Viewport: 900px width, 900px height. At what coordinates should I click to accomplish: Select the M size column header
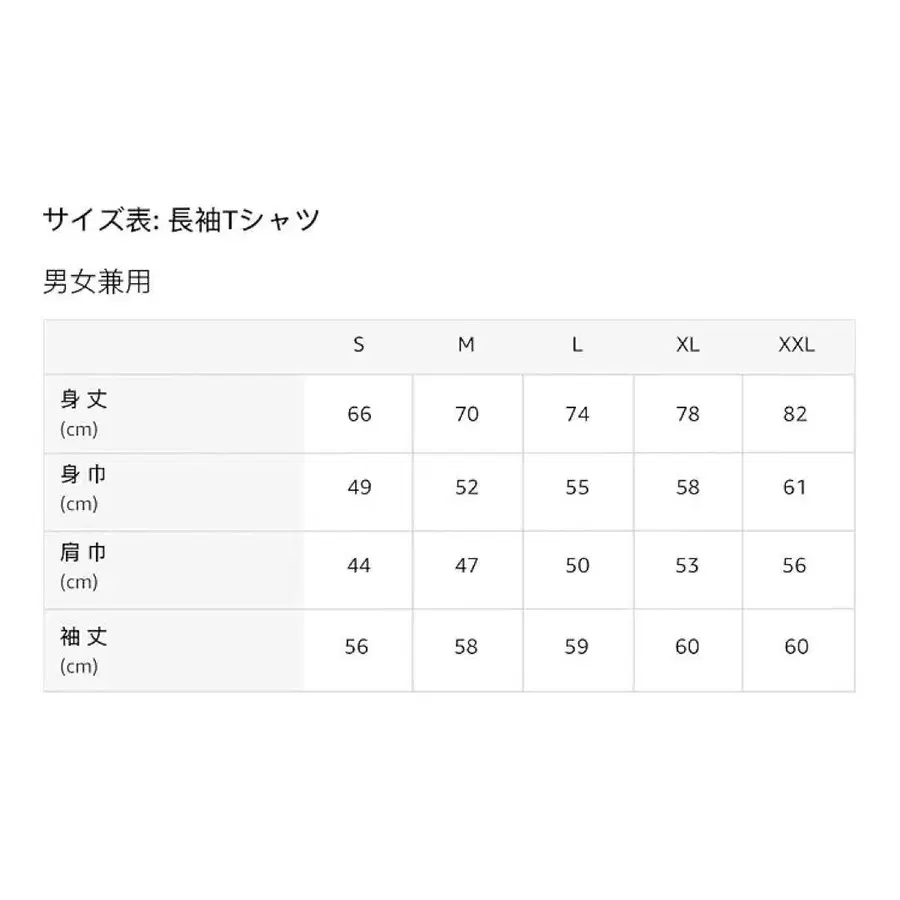[x=466, y=345]
